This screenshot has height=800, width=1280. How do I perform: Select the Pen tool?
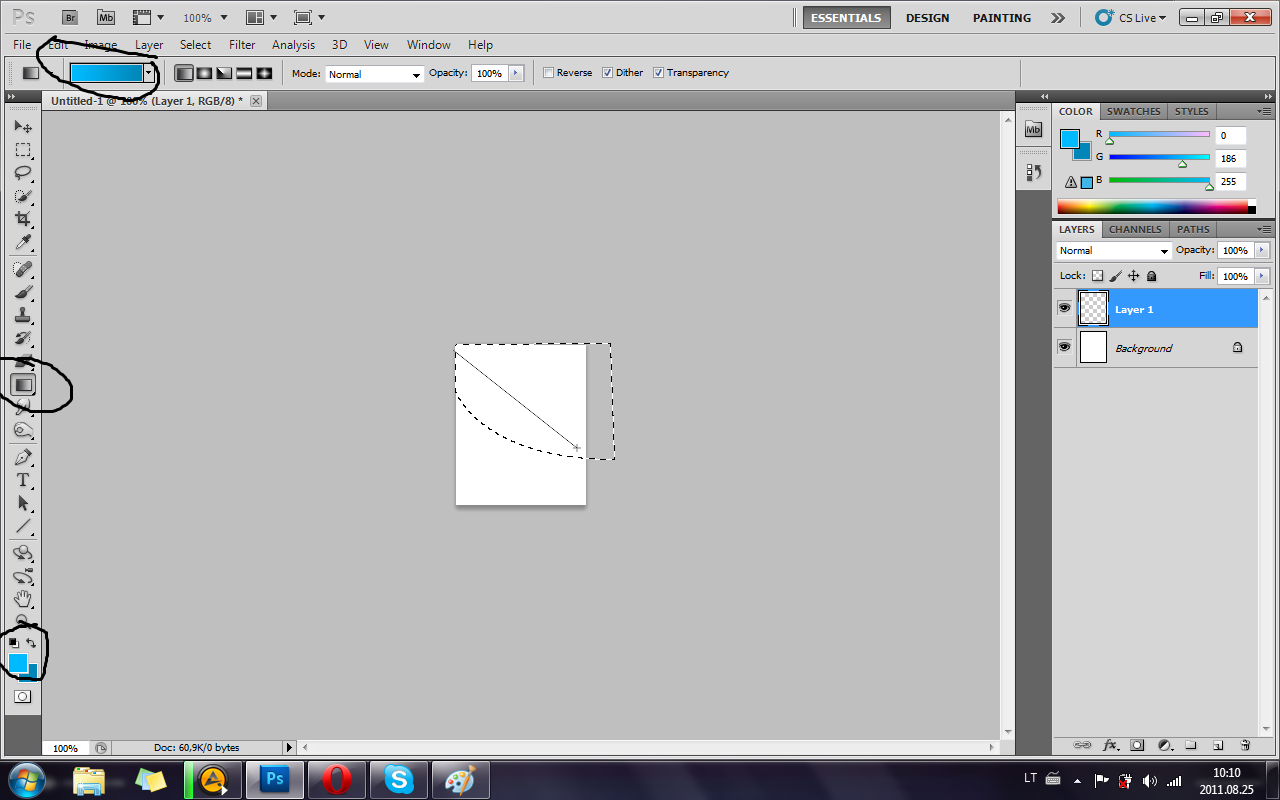pyautogui.click(x=23, y=457)
